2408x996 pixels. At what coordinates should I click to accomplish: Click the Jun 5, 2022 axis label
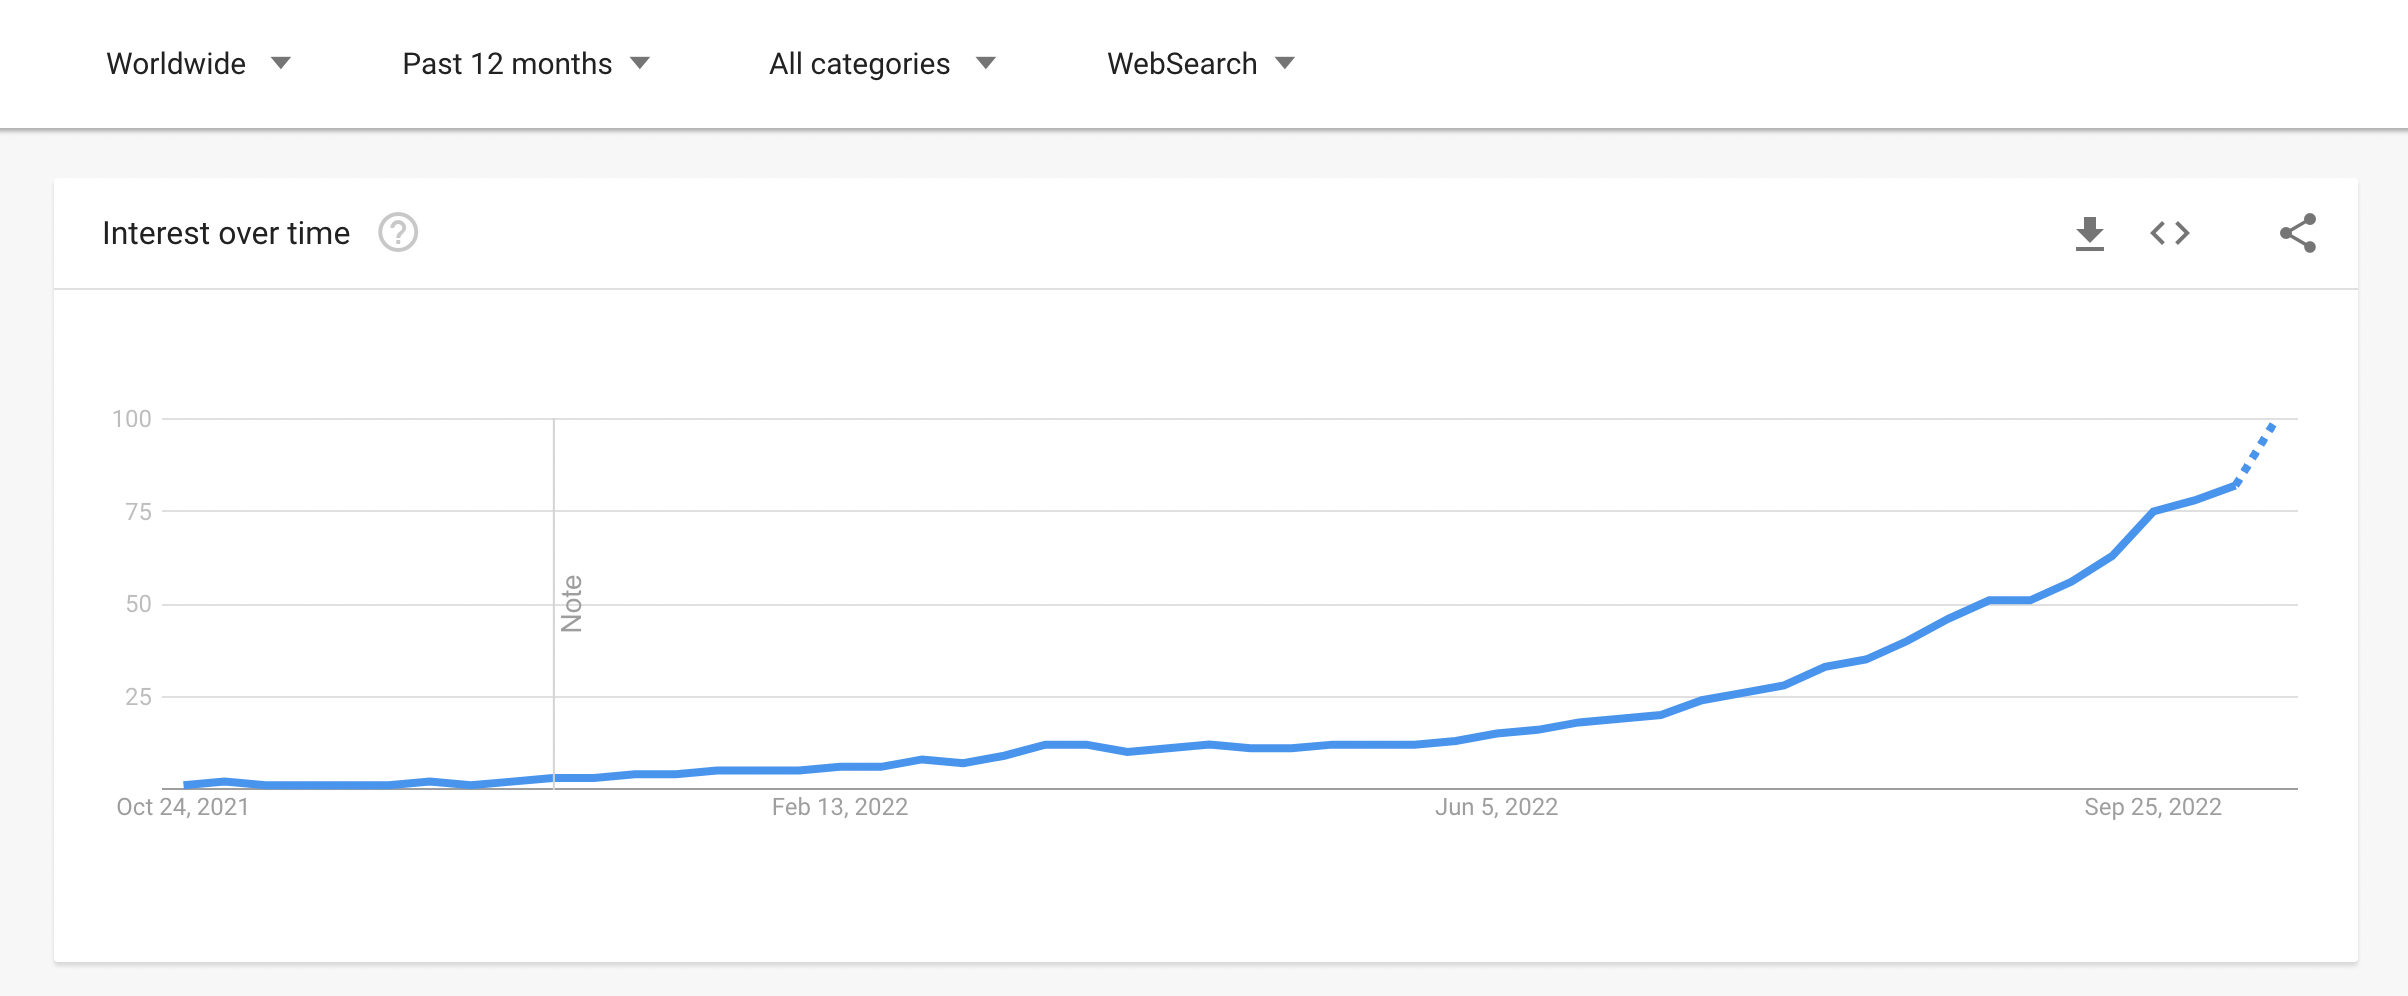tap(1496, 807)
